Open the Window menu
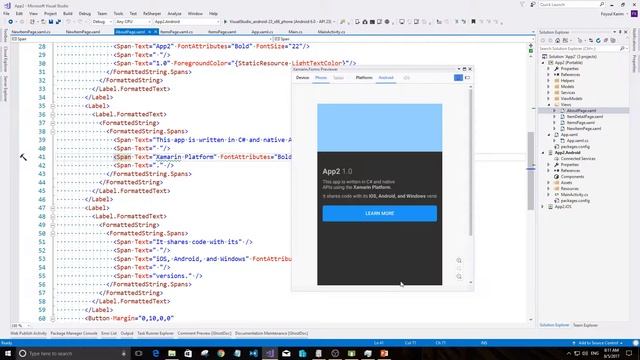Image resolution: width=640 pixels, height=360 pixels. click(195, 13)
